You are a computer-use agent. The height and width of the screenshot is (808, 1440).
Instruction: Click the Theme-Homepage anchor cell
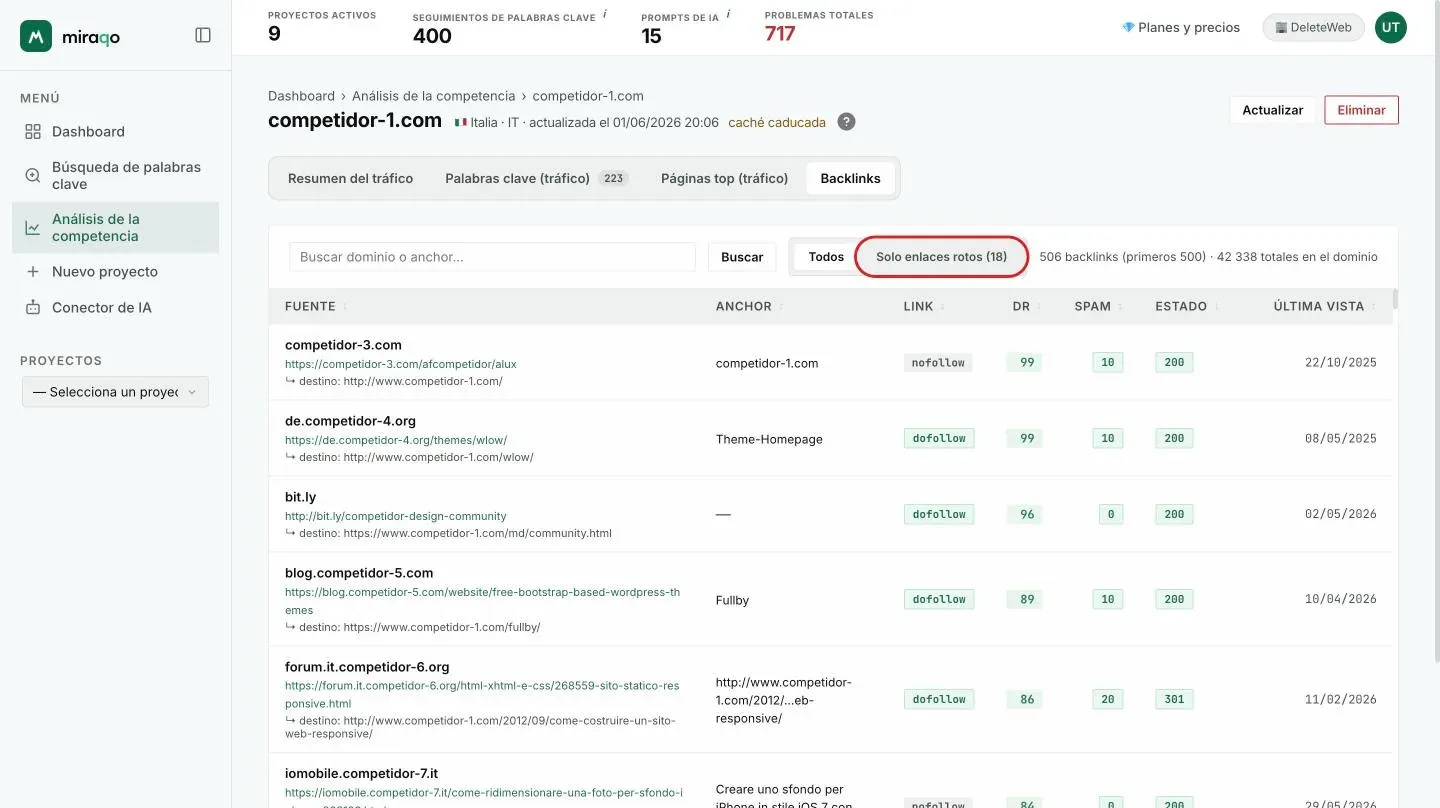click(769, 439)
